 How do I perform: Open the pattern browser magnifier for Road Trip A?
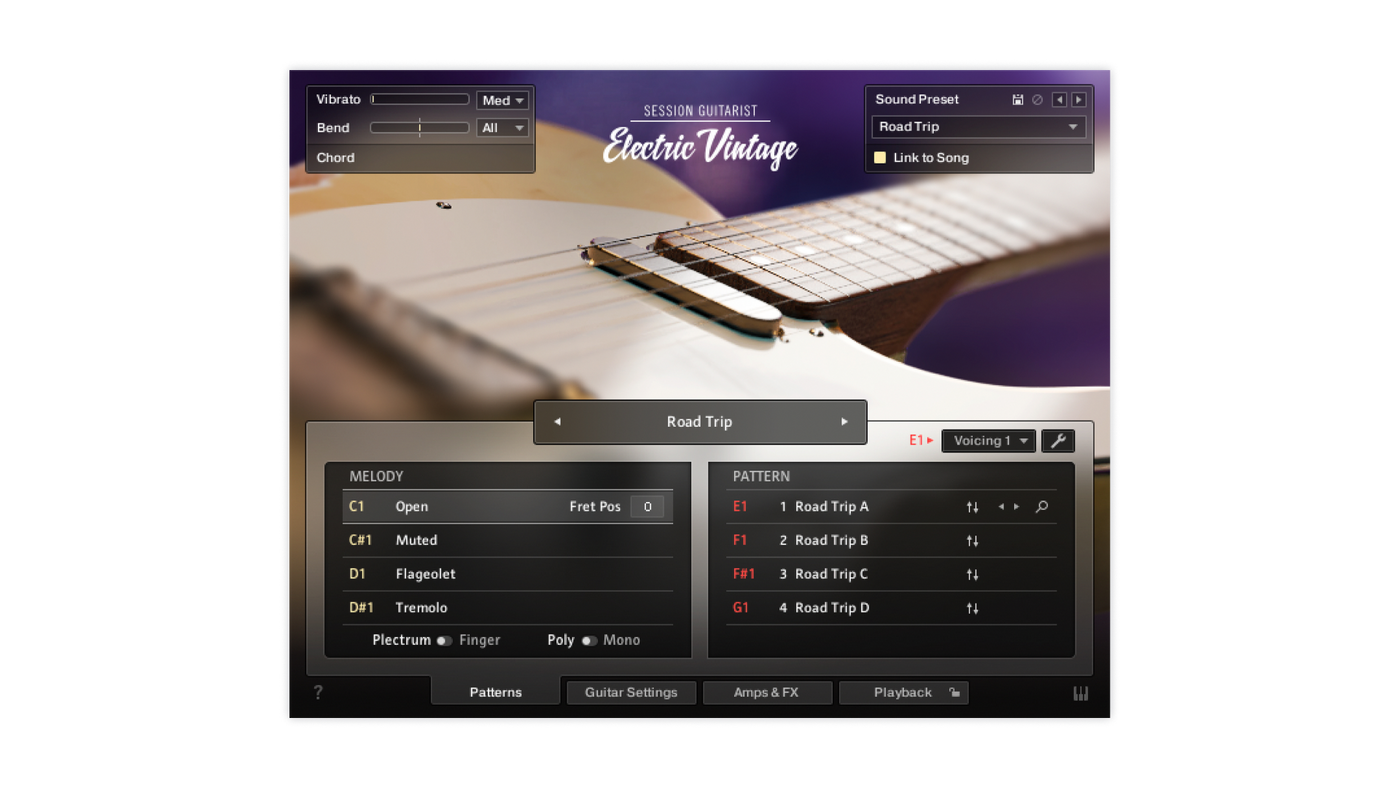click(x=1042, y=507)
